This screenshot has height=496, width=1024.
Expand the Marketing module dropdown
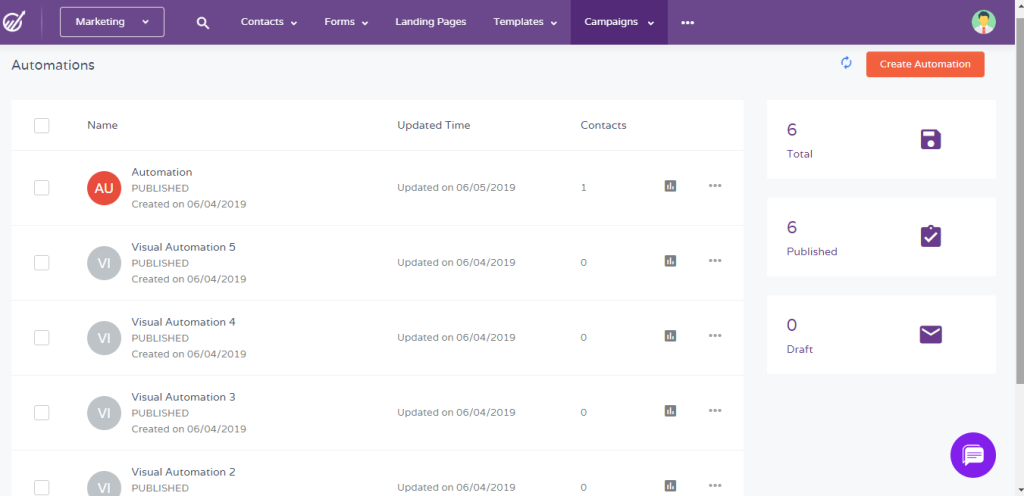[x=112, y=22]
